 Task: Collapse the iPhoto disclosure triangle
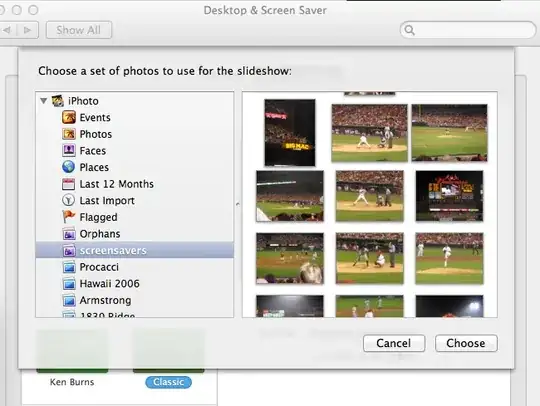pos(43,101)
